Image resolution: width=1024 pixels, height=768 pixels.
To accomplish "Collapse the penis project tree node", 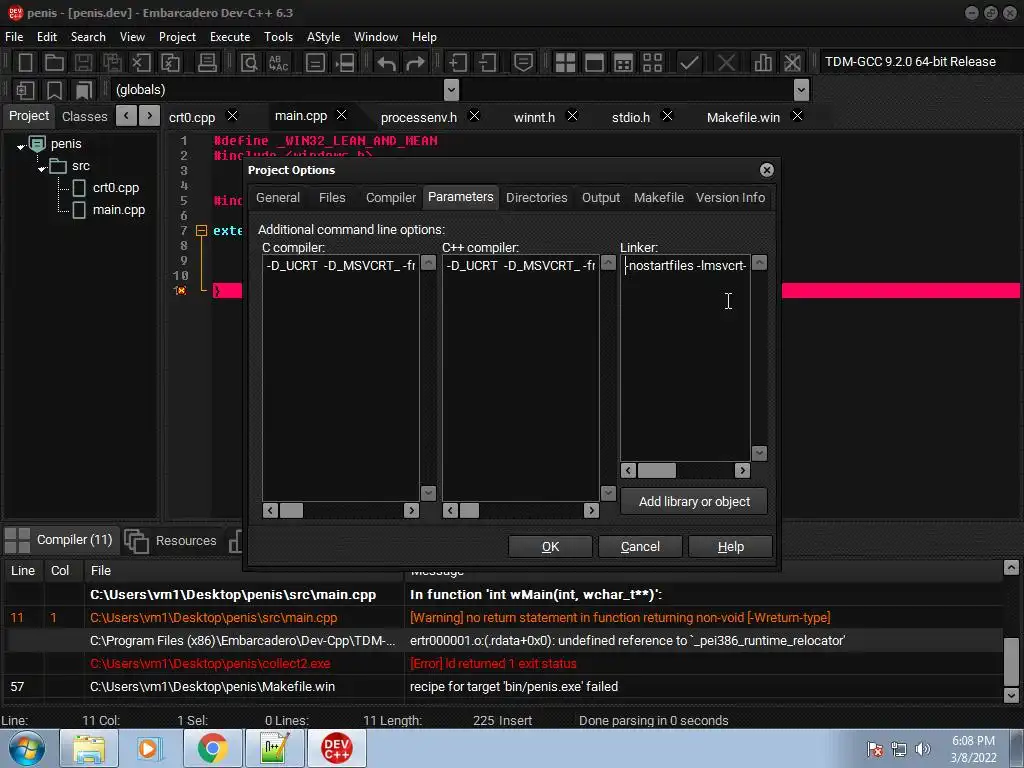I will coord(20,146).
